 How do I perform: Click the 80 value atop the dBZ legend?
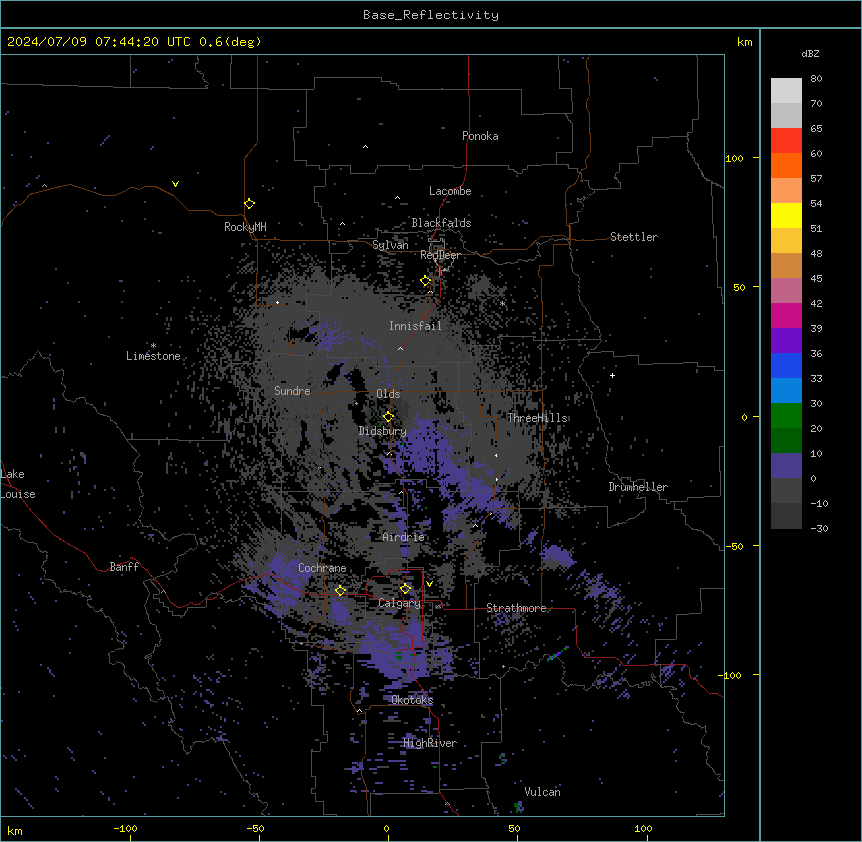coord(816,79)
